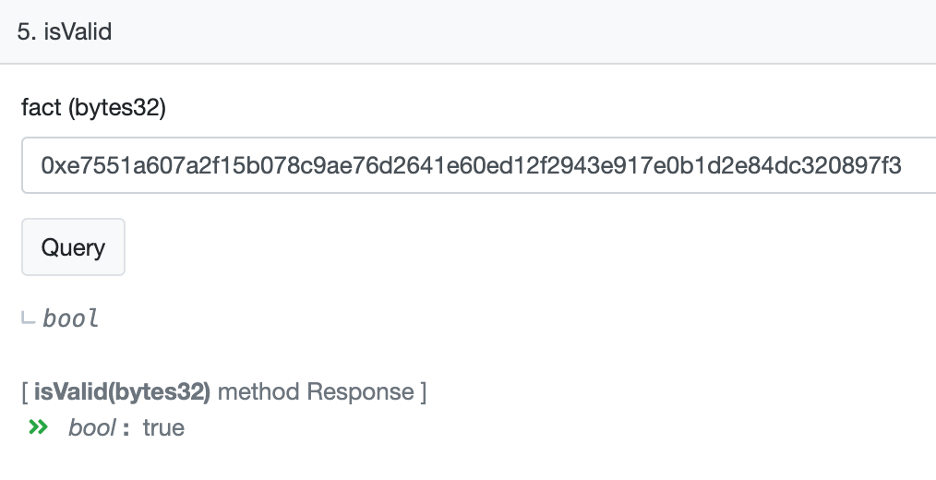This screenshot has width=936, height=480.
Task: Click the "true" response value
Action: pyautogui.click(x=164, y=429)
